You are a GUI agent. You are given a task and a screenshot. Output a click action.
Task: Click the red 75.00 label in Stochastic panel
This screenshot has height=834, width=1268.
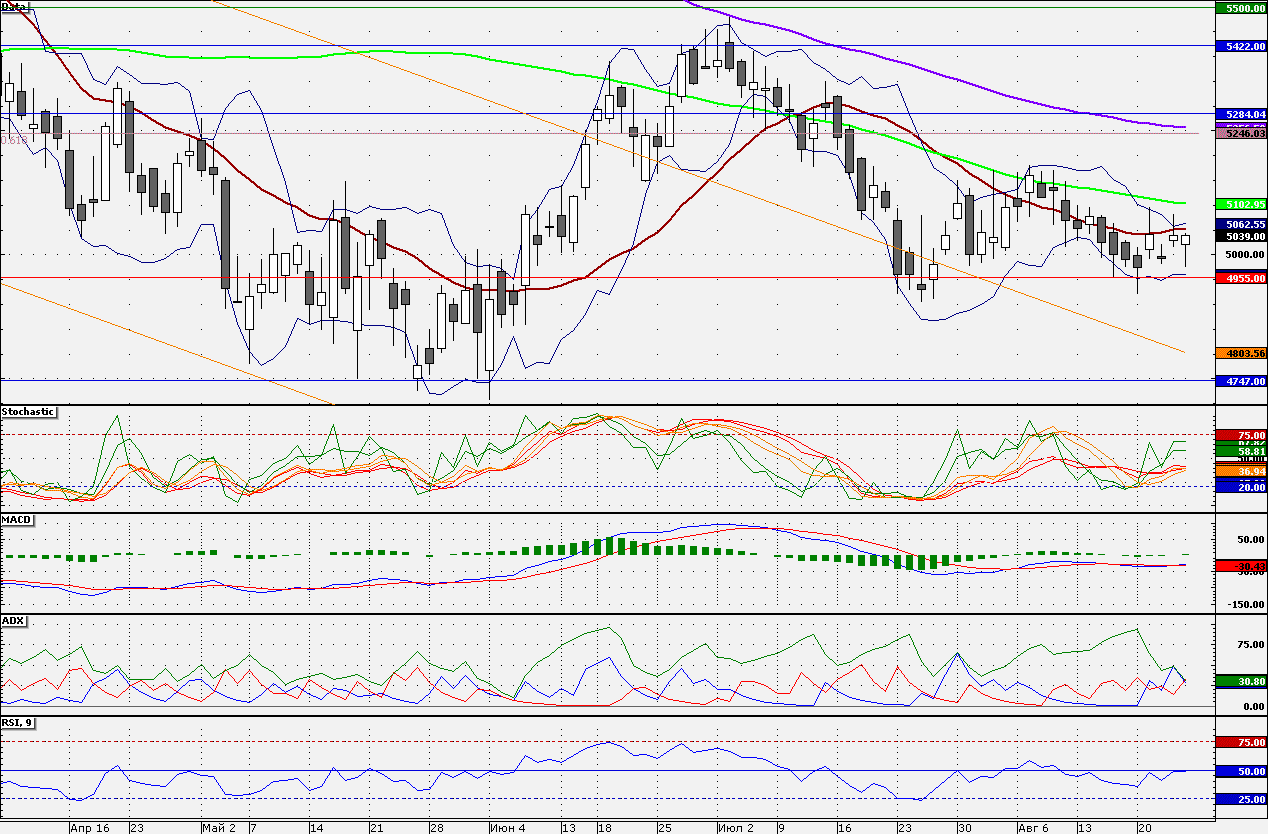coord(1241,435)
